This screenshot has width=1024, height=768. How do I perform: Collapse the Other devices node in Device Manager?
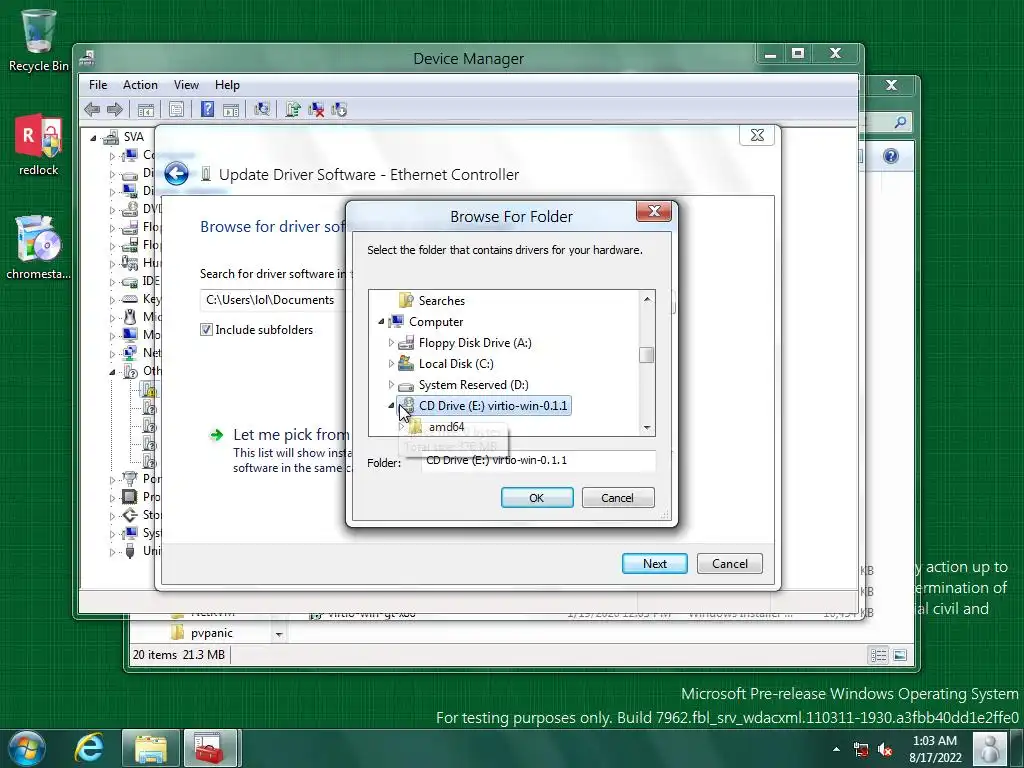click(x=112, y=372)
